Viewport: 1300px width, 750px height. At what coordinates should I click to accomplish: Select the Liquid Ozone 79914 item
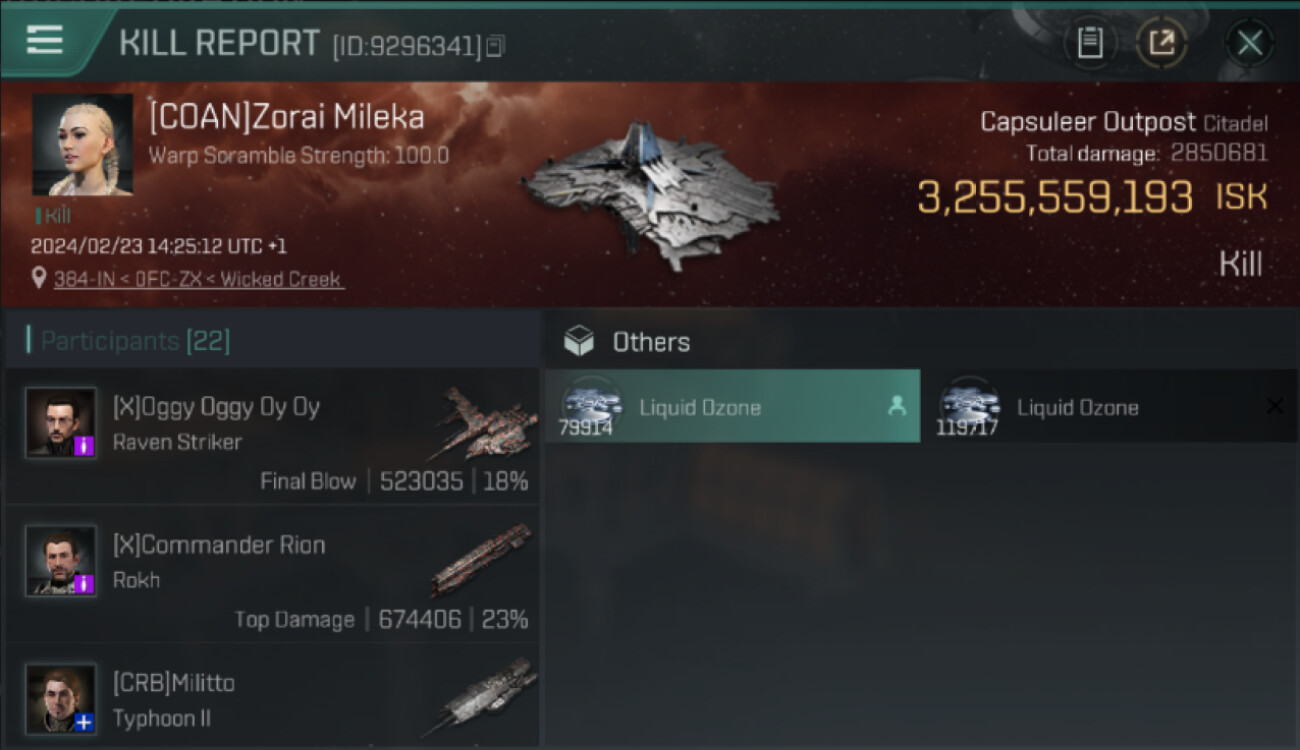(x=732, y=406)
